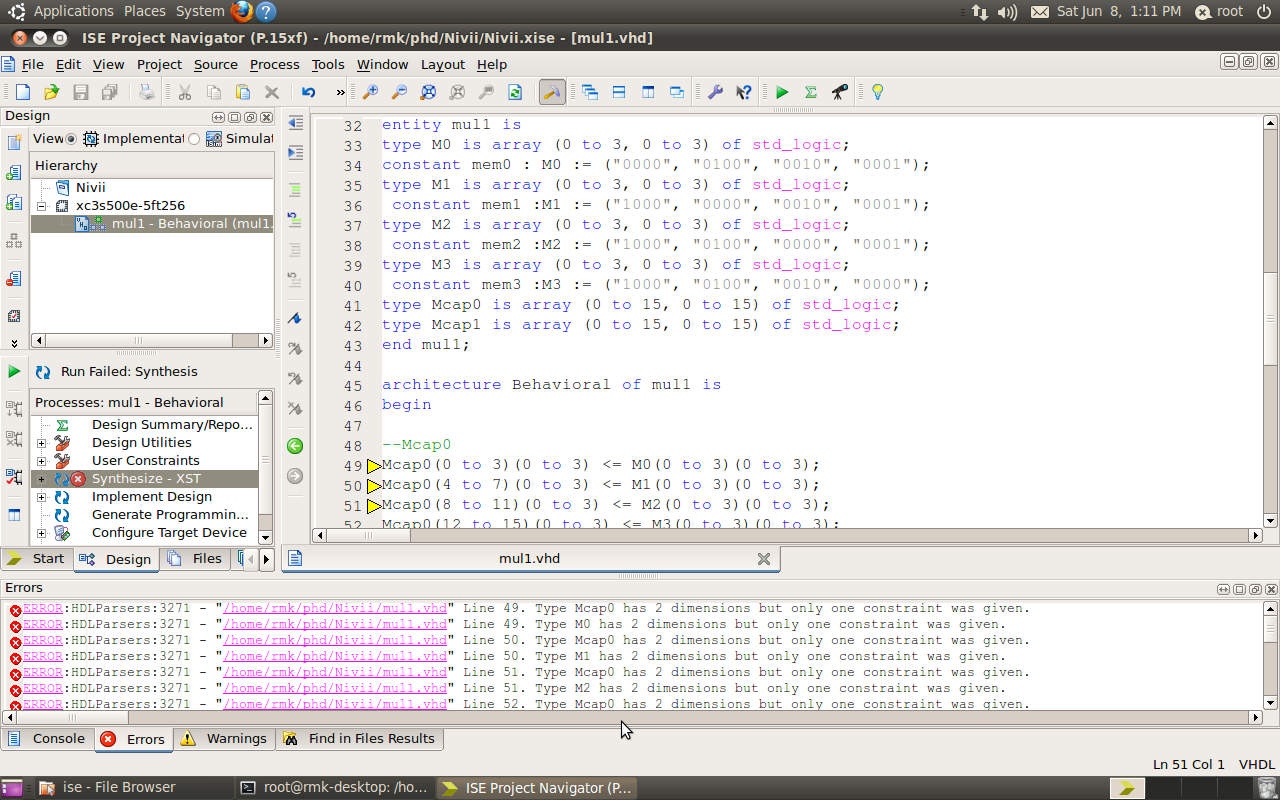Select Synthesize - XST in the Processes list
This screenshot has width=1280, height=800.
(x=146, y=479)
